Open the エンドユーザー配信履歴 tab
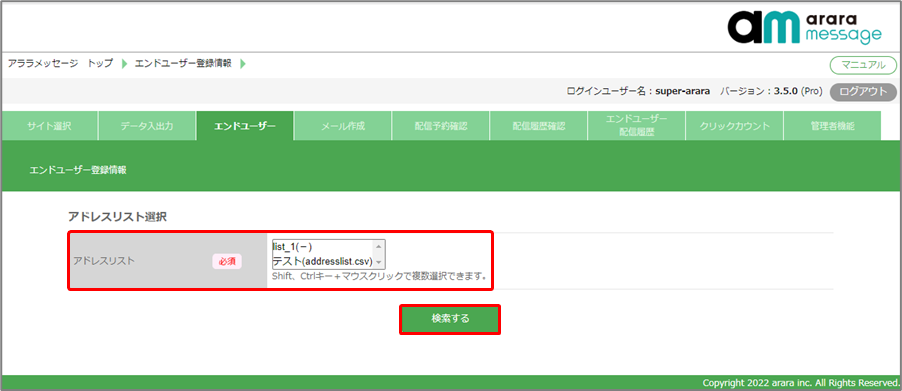The height and width of the screenshot is (391, 902). pos(636,126)
